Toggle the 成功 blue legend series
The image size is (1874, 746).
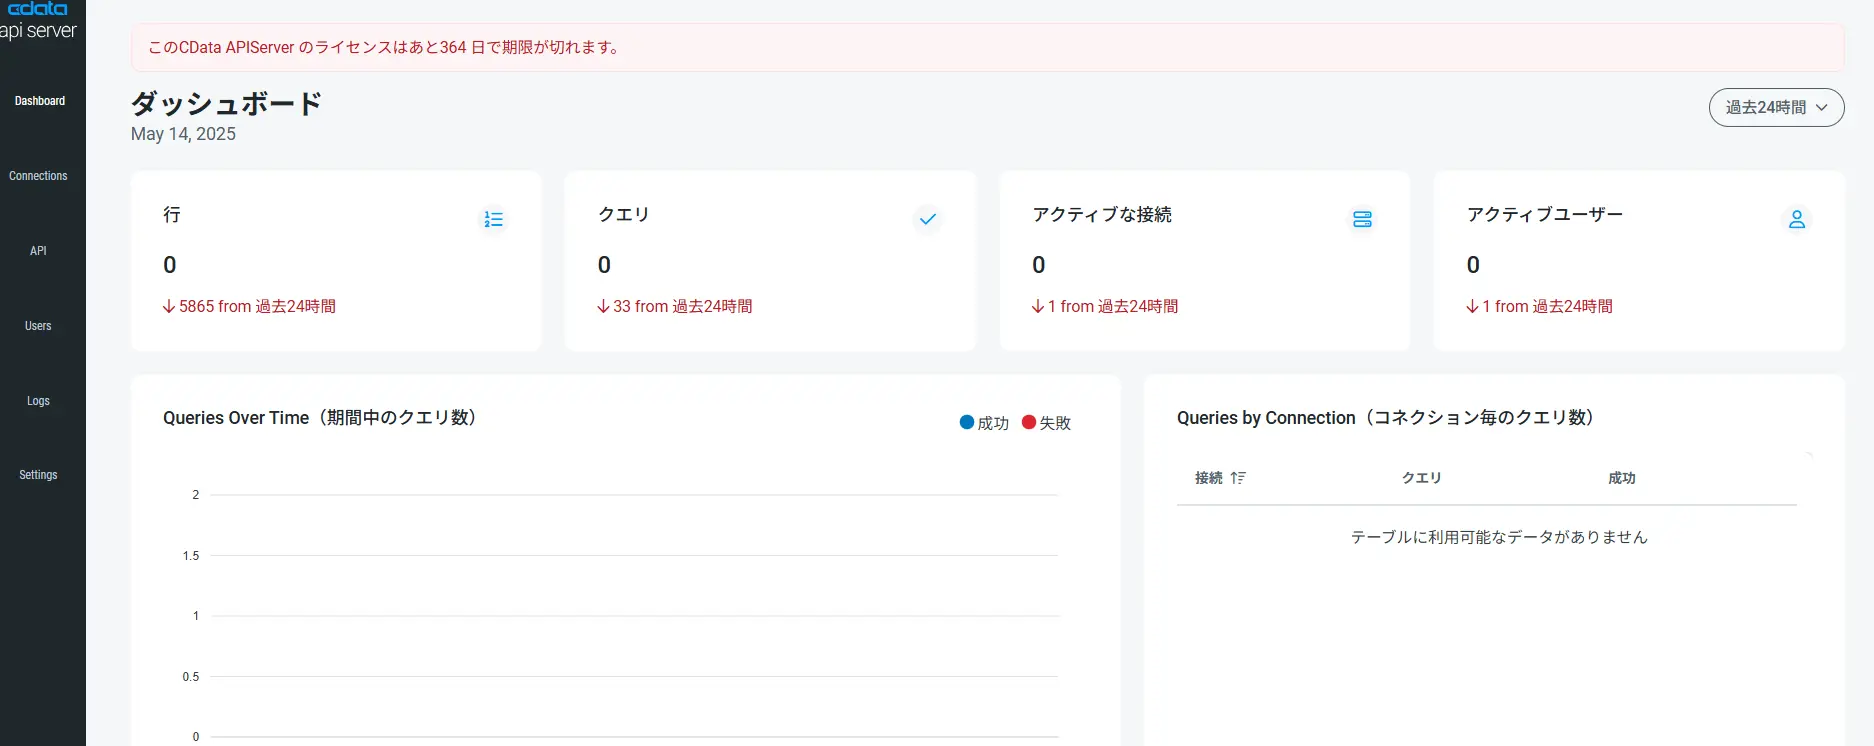pos(984,423)
